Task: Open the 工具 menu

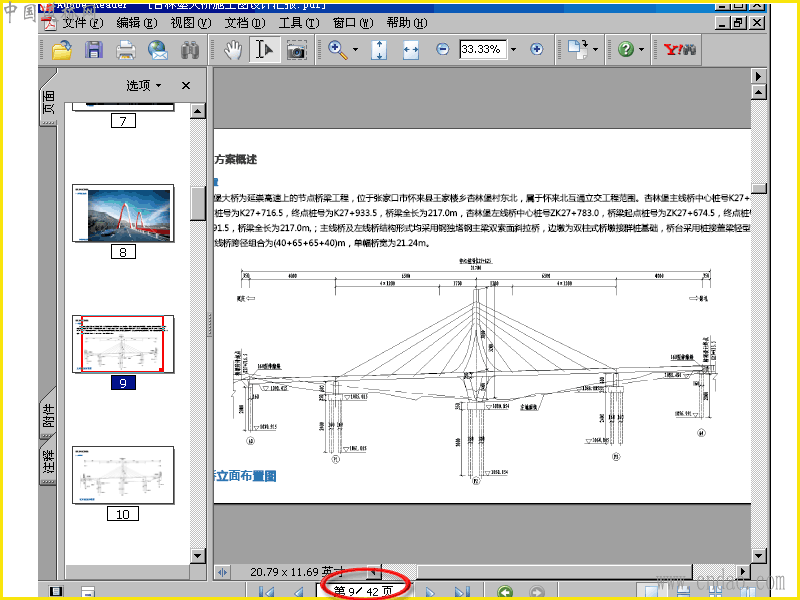Action: [297, 22]
